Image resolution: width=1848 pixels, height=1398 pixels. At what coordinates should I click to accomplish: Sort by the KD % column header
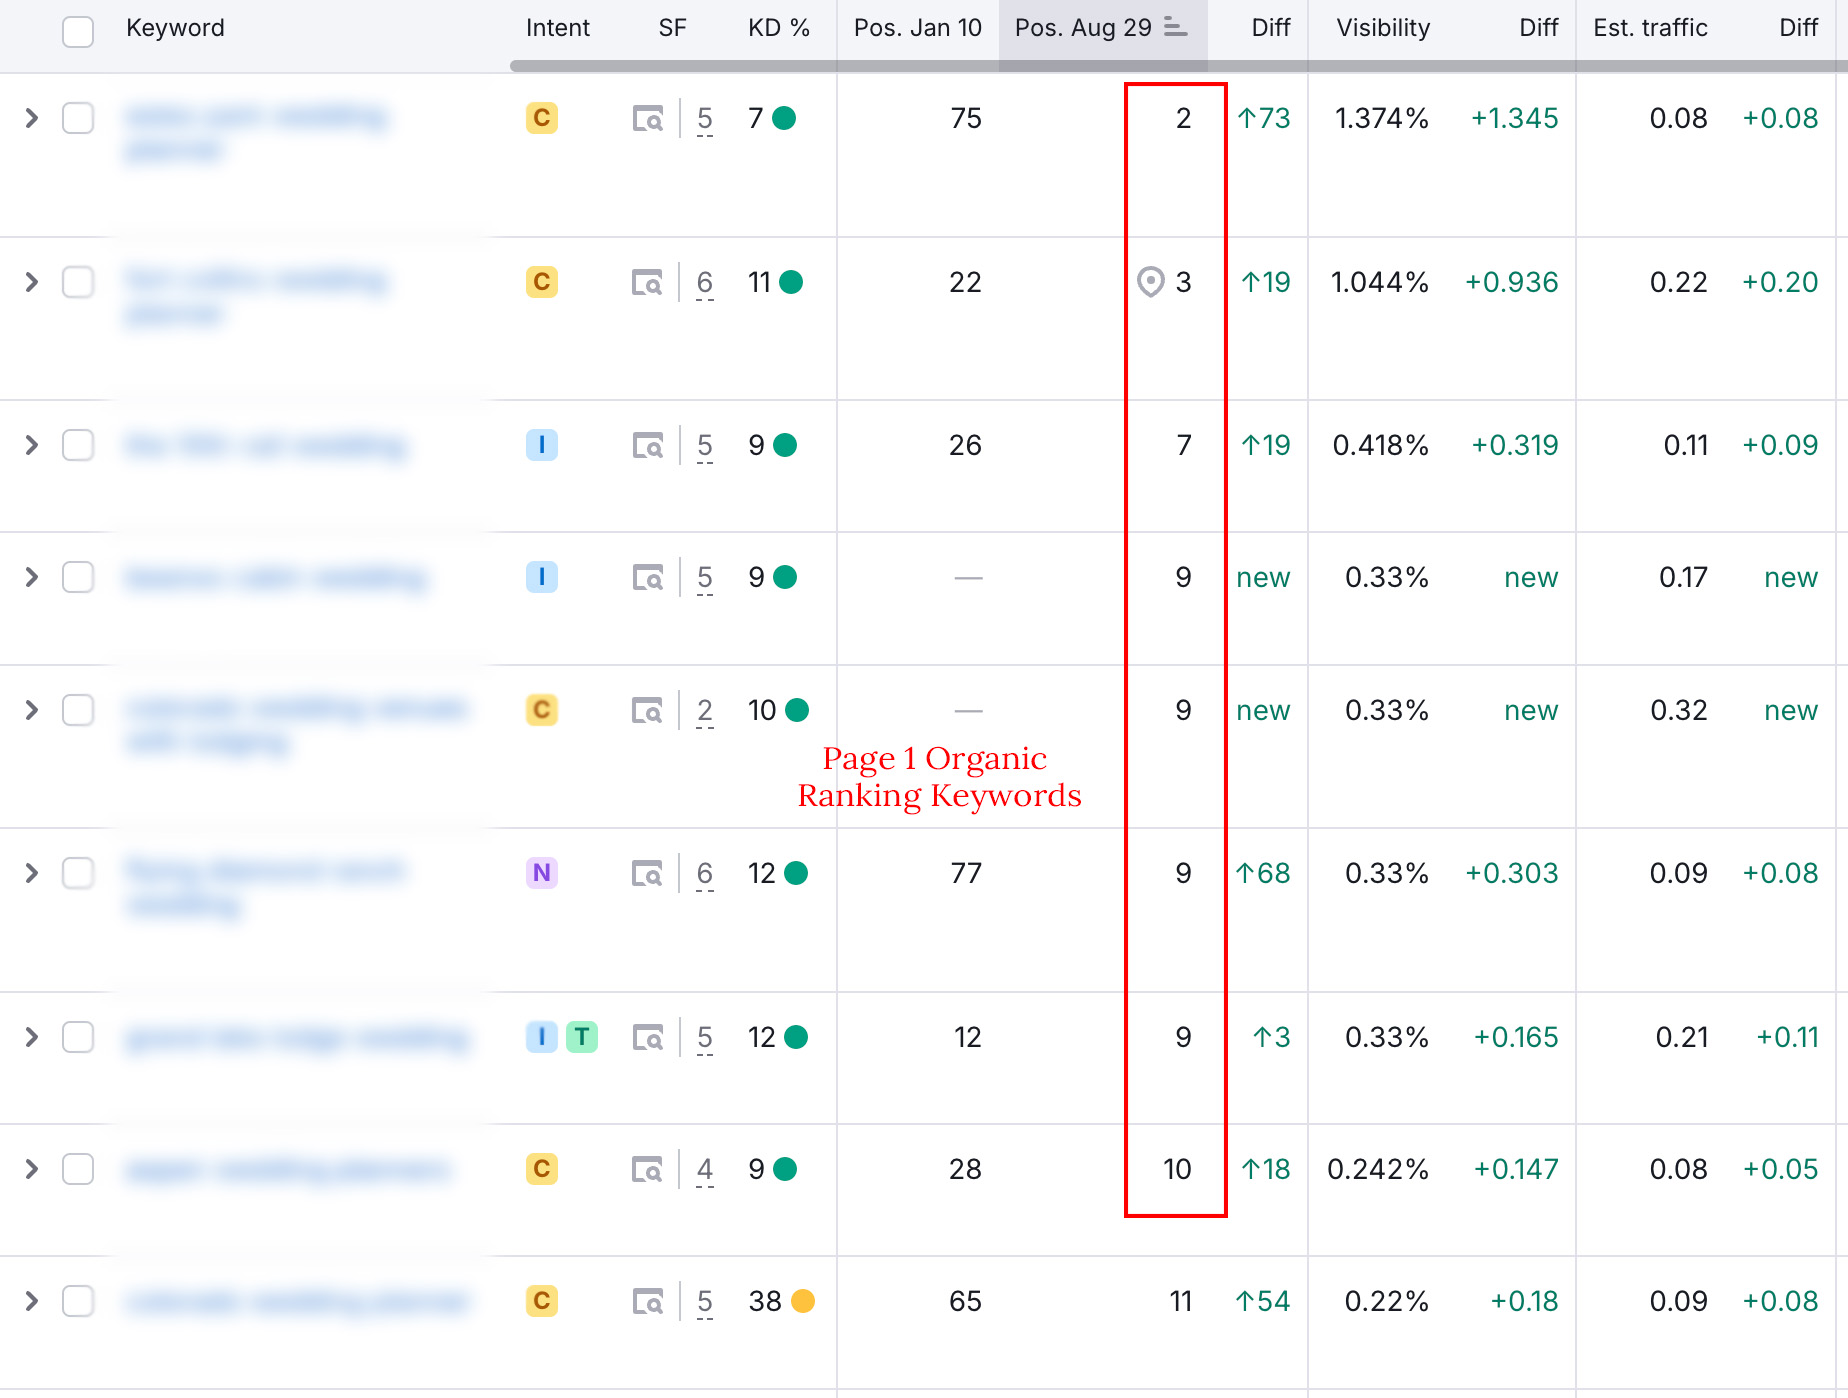(x=779, y=28)
